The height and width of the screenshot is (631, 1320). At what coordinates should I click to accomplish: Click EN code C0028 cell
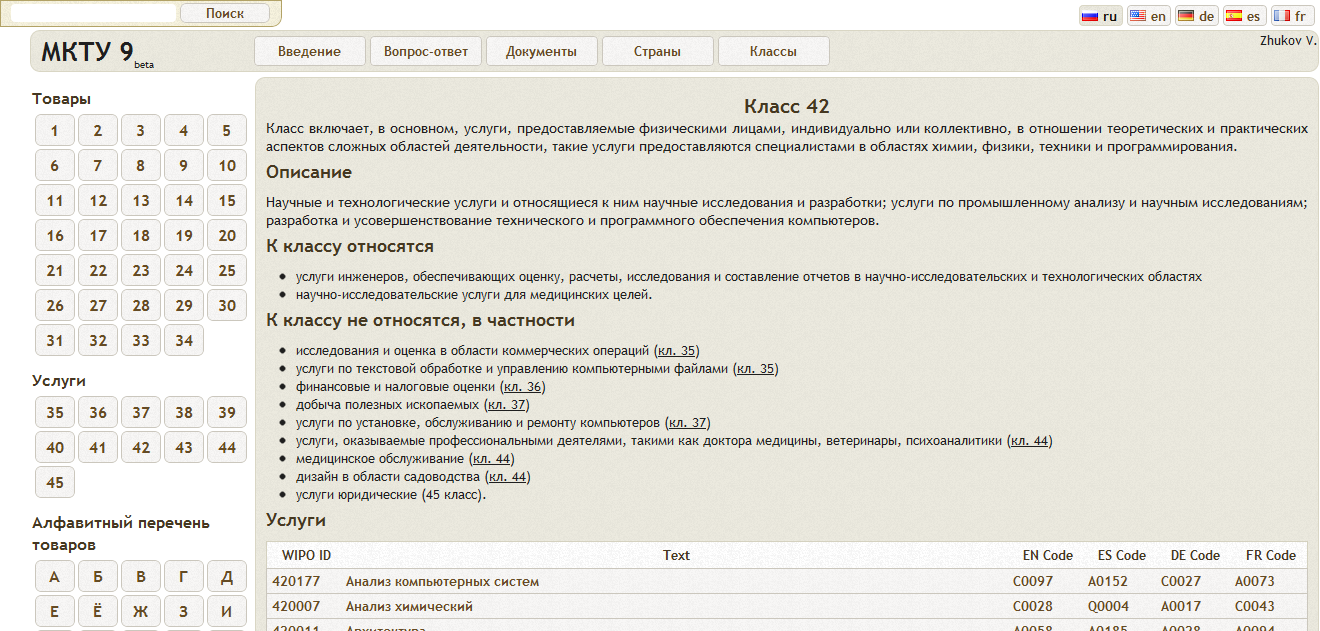[1033, 606]
